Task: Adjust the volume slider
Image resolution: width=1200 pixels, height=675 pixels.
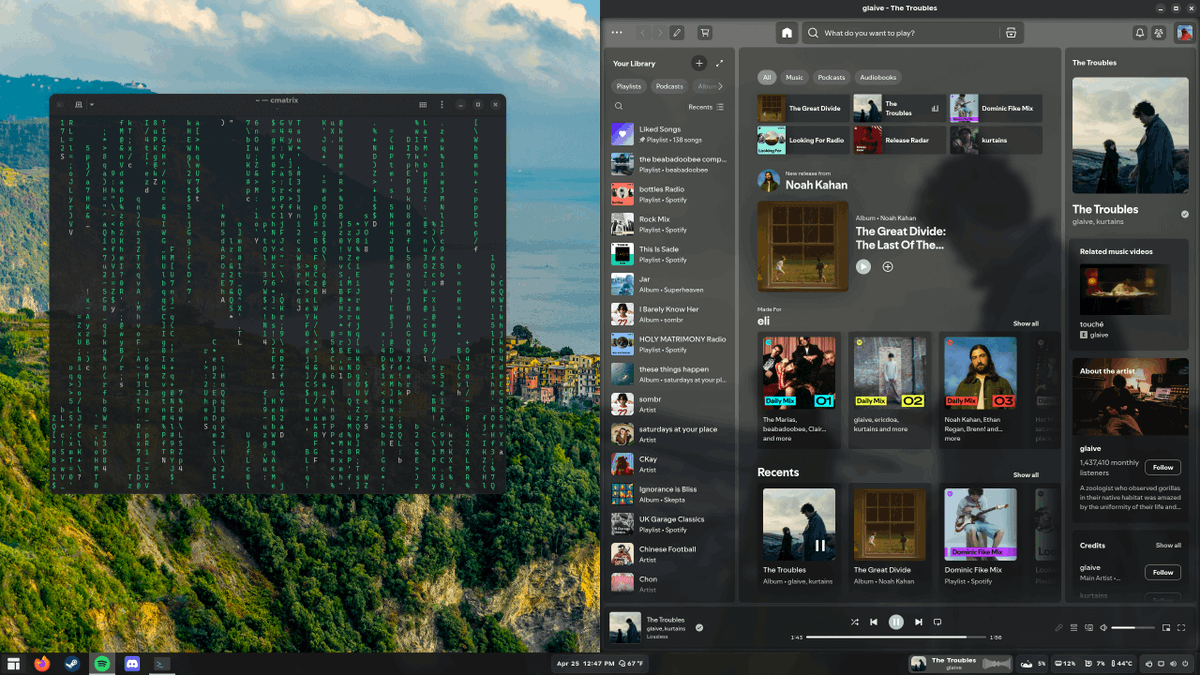Action: point(1131,628)
